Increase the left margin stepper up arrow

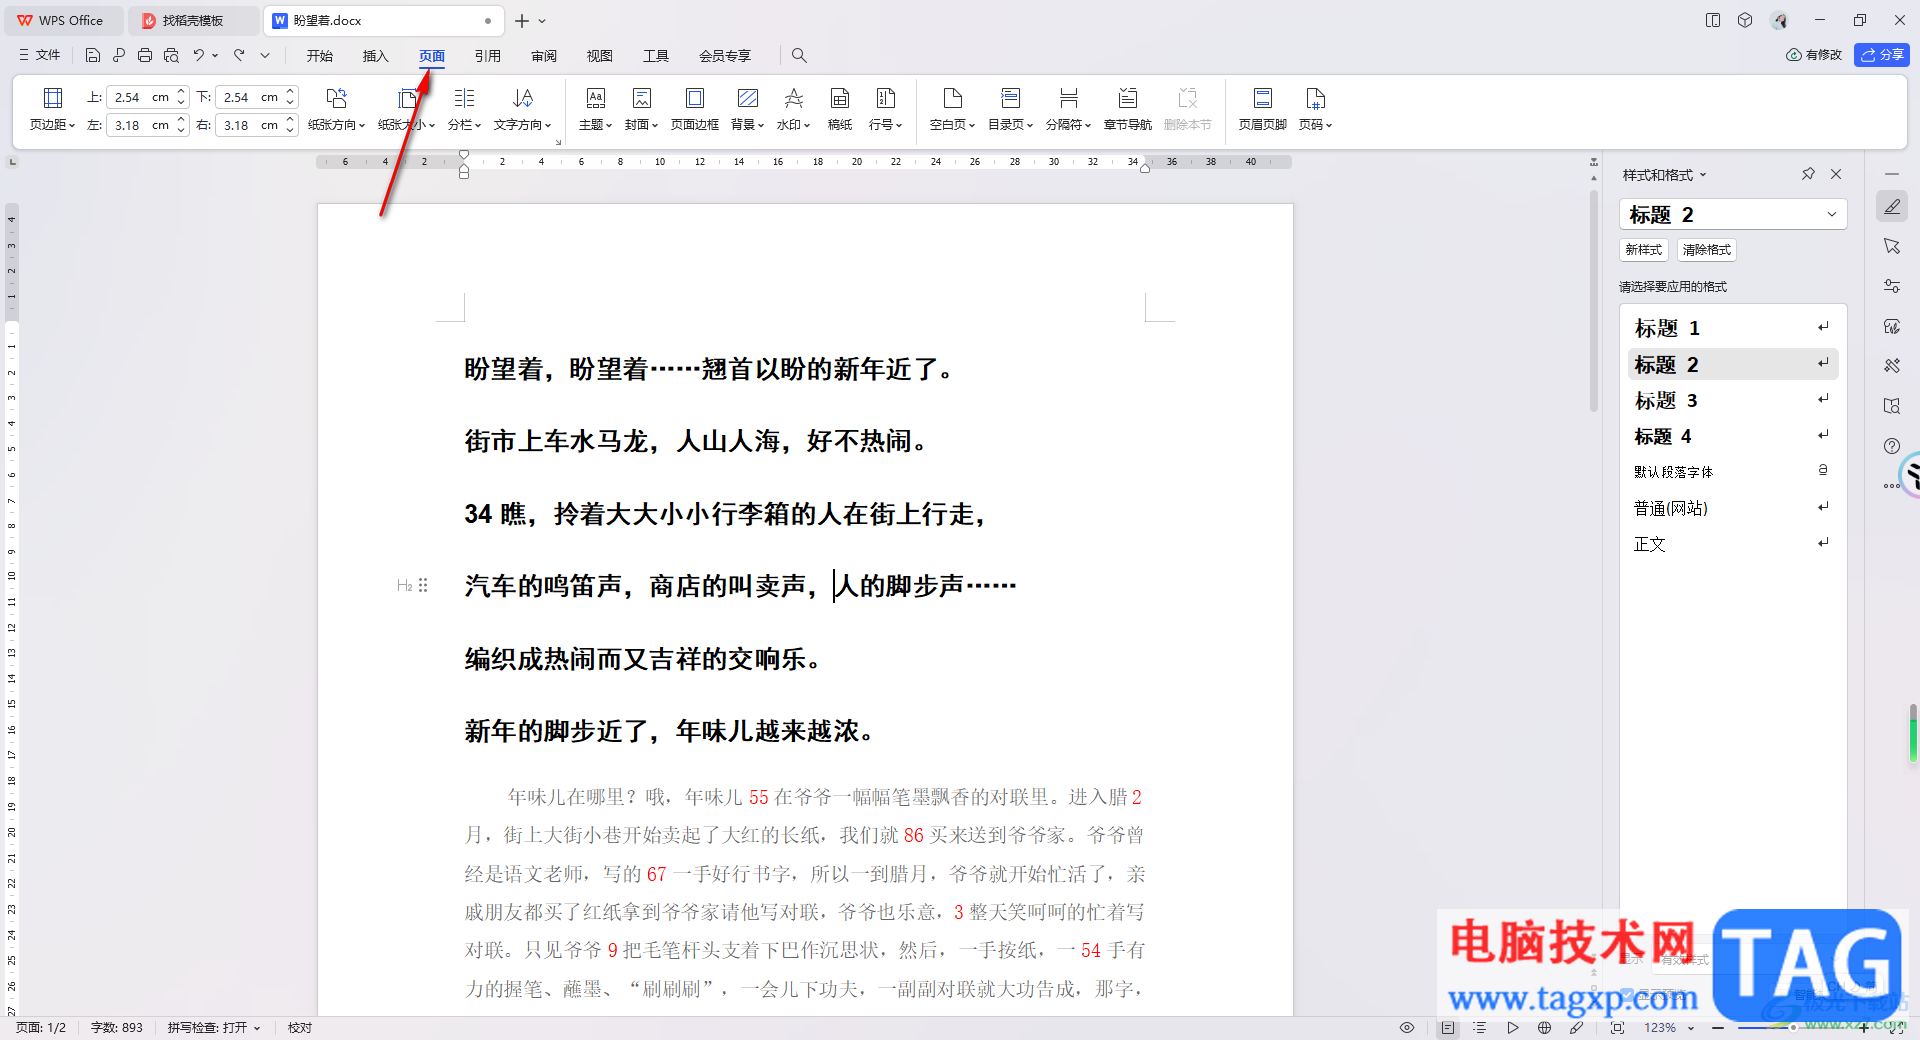coord(181,120)
